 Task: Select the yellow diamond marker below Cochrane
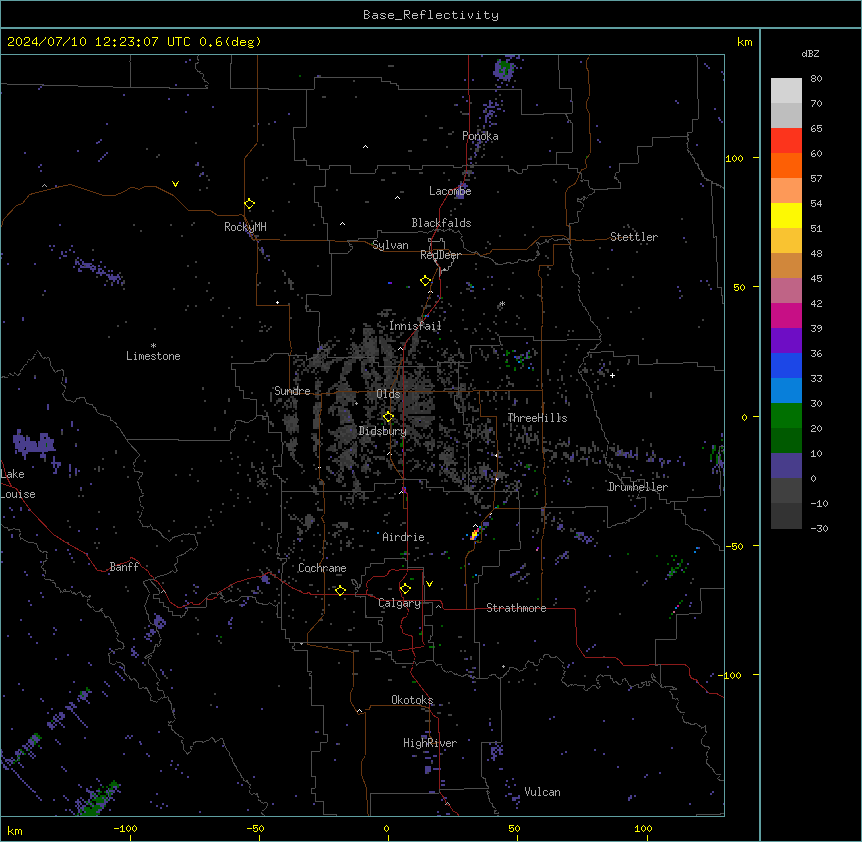[340, 590]
